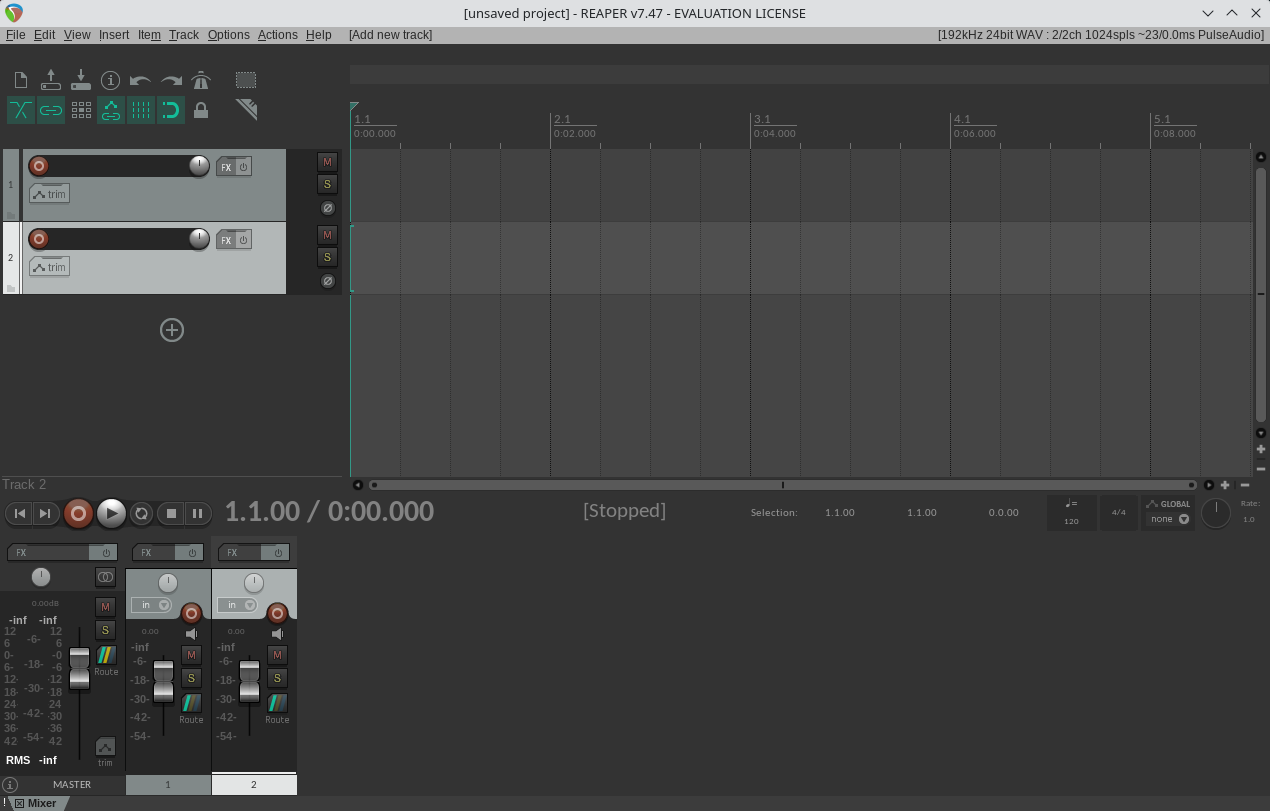Click the transport Stop button
This screenshot has width=1270, height=811.
coord(171,513)
